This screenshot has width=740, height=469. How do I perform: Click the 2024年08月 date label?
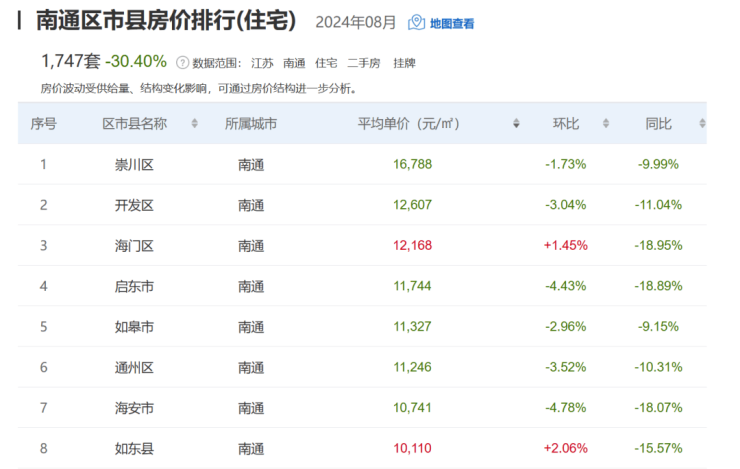pyautogui.click(x=355, y=22)
